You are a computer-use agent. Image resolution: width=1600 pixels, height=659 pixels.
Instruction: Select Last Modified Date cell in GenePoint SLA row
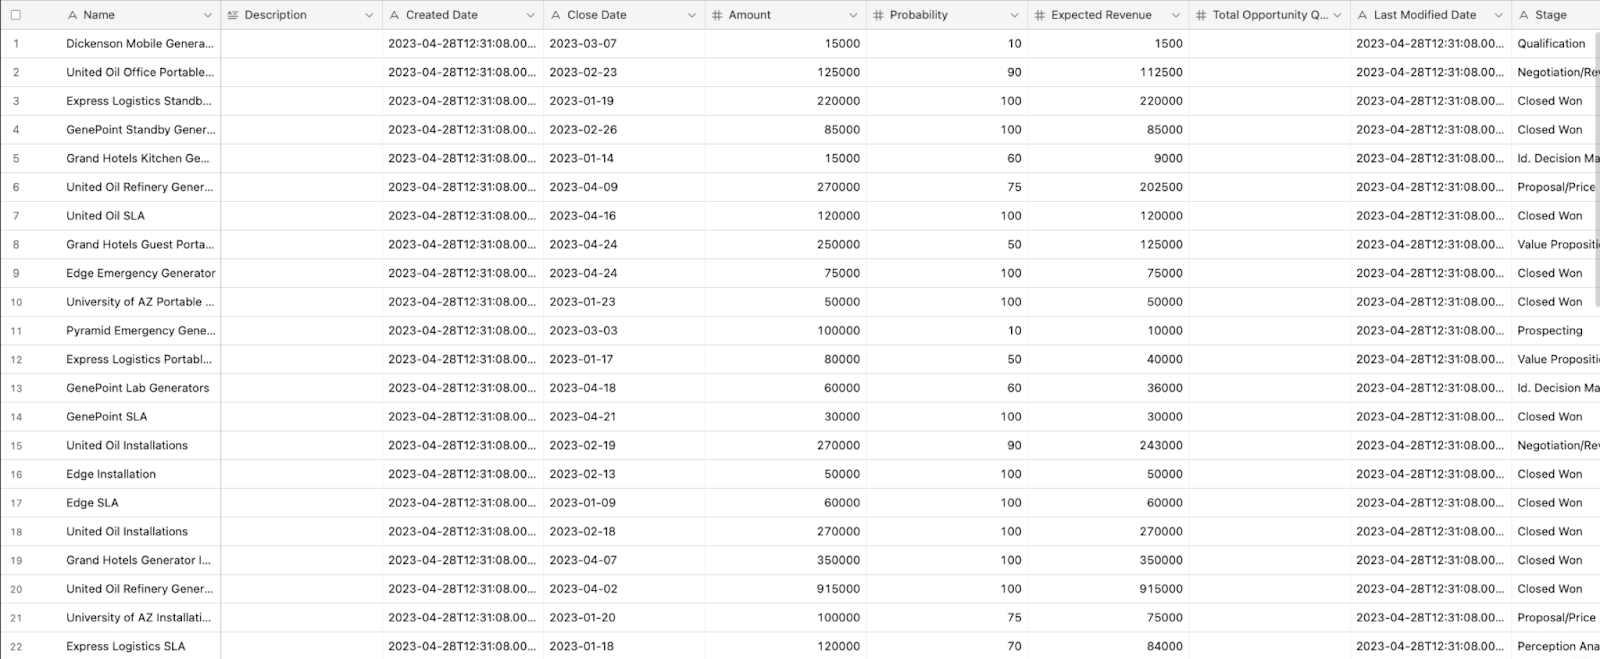coord(1431,417)
